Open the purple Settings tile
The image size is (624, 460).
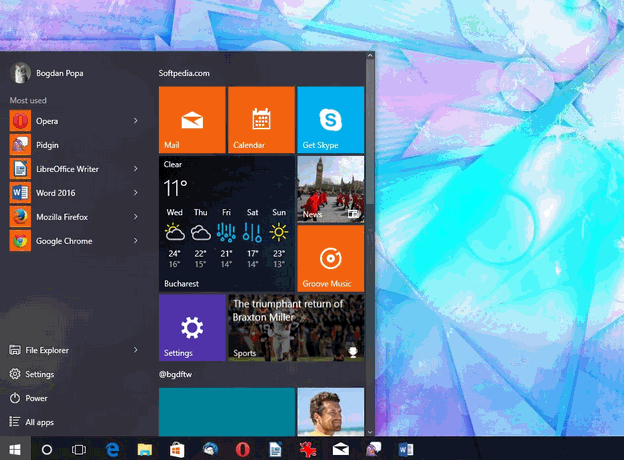[192, 328]
